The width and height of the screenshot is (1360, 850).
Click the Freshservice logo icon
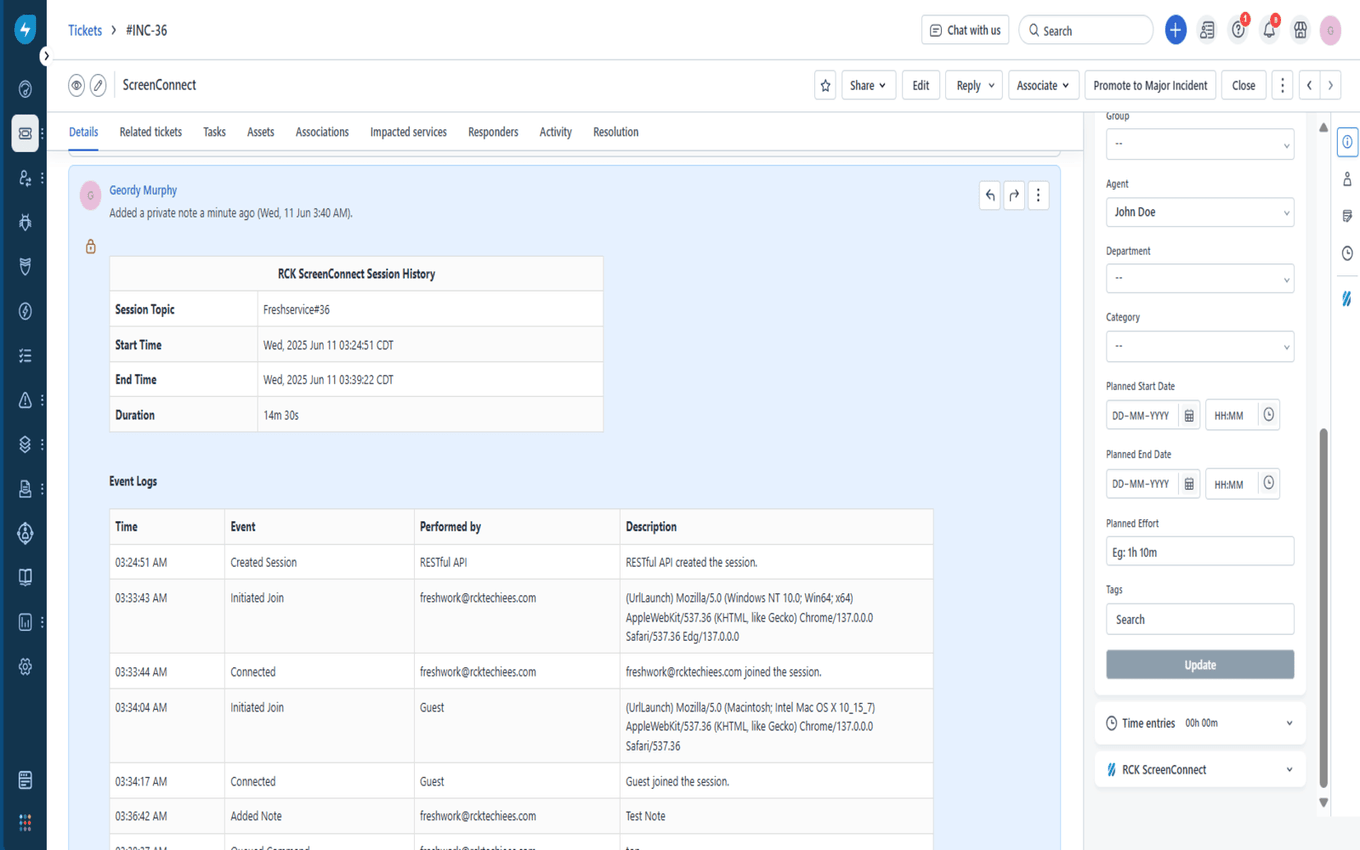(25, 29)
